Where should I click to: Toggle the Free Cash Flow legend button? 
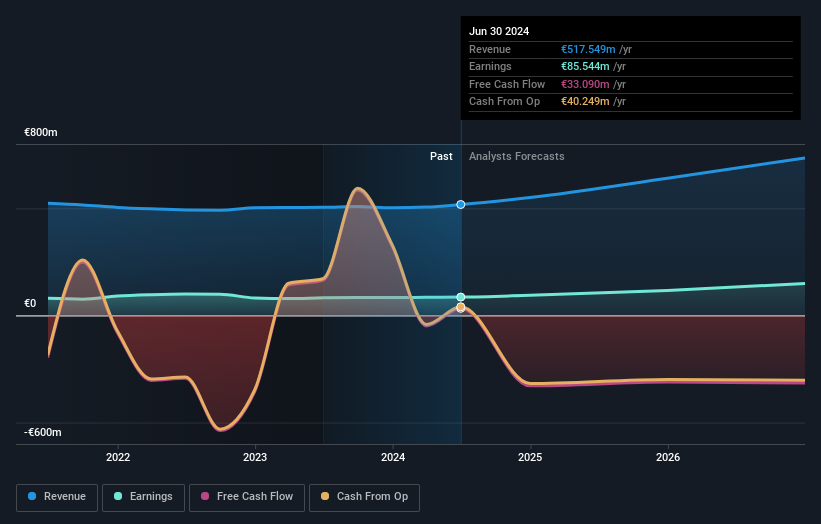pos(247,497)
